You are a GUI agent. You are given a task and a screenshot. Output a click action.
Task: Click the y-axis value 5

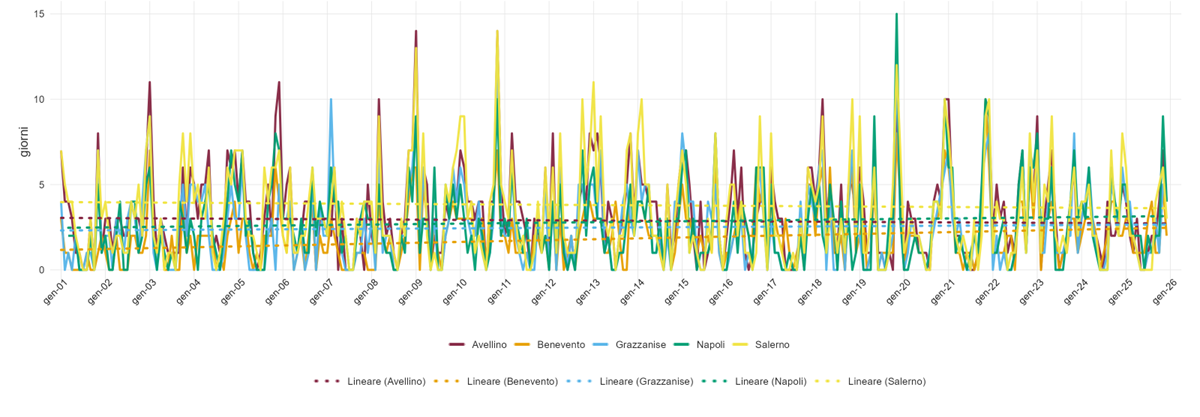[x=41, y=185]
